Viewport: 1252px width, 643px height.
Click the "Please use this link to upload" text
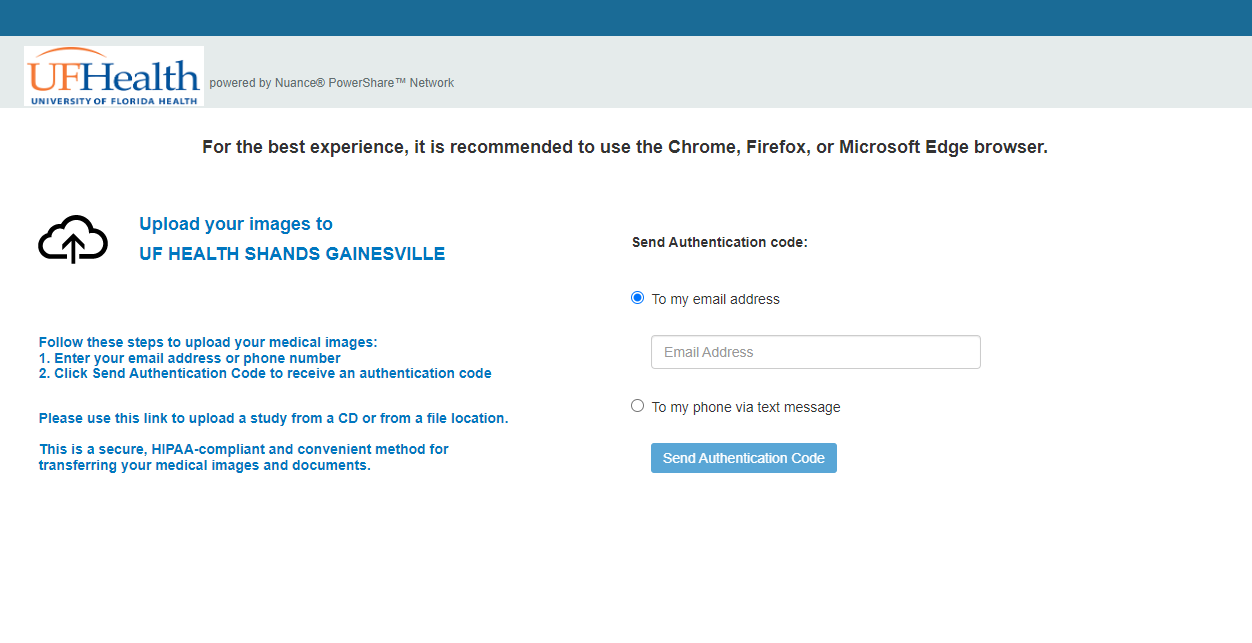point(274,418)
